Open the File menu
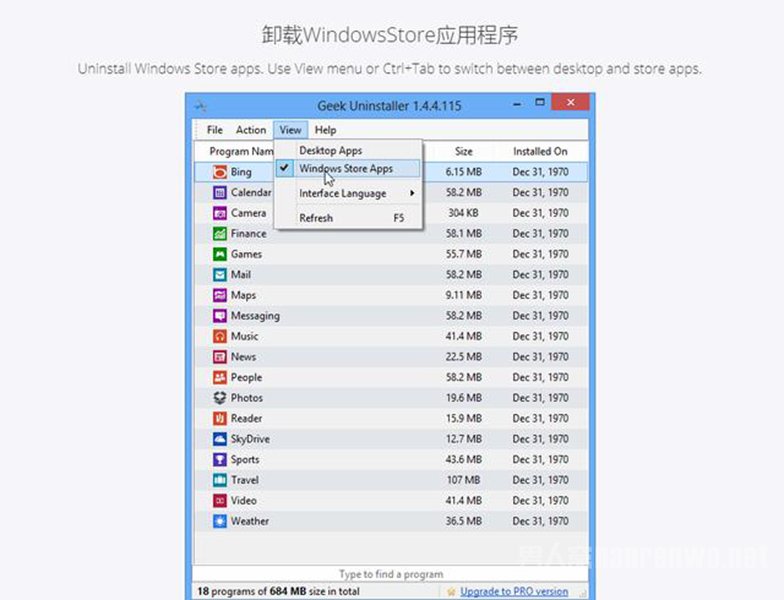Screen dimensions: 784x600 pos(214,130)
